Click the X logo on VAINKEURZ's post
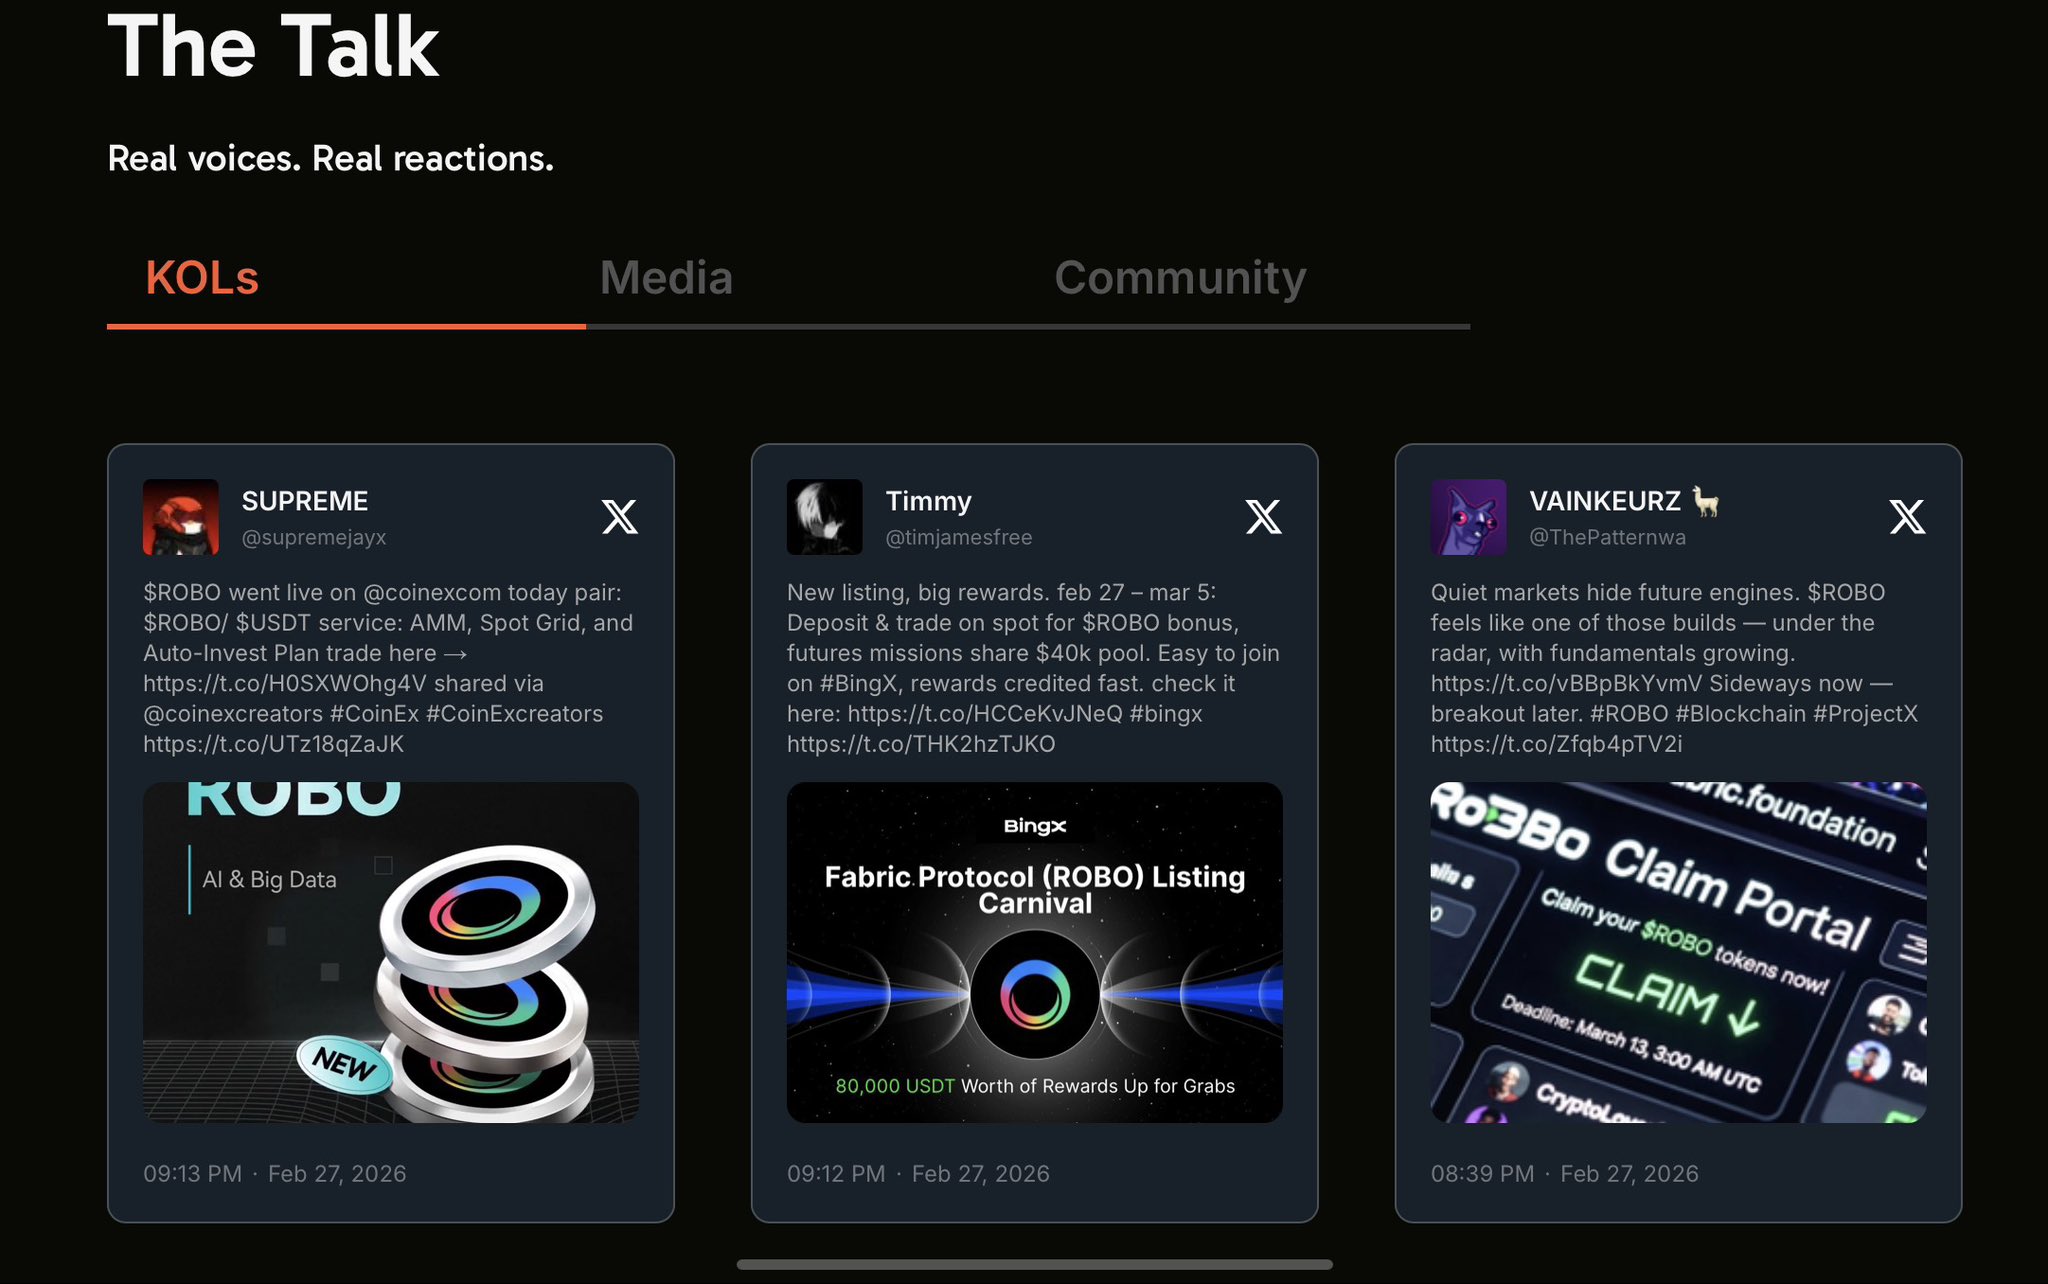 1907,517
